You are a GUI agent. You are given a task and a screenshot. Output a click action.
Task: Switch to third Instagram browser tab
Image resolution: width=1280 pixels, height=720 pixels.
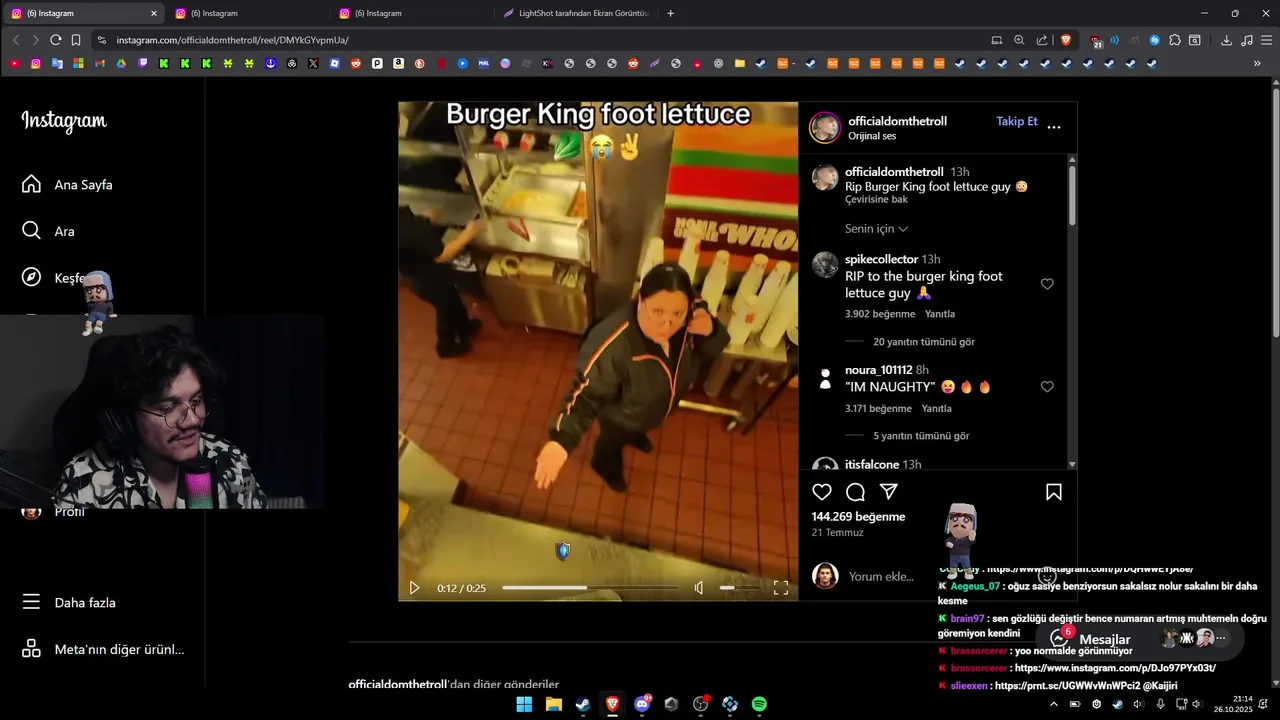(410, 13)
